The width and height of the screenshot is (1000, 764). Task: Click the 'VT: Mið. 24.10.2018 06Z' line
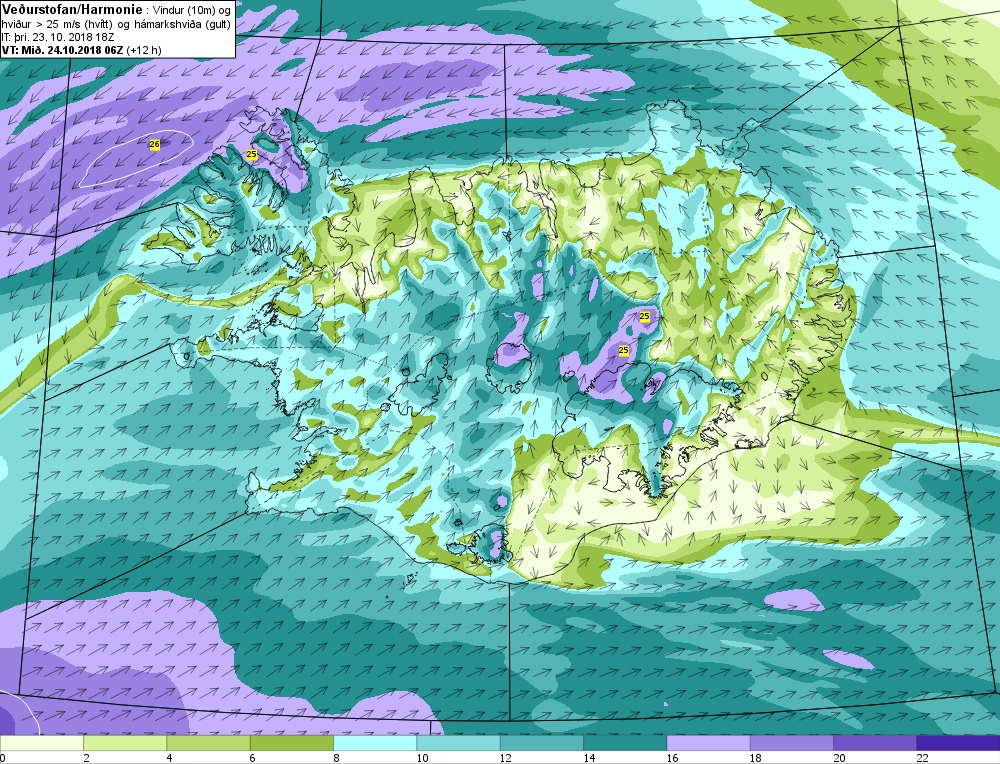(x=63, y=50)
